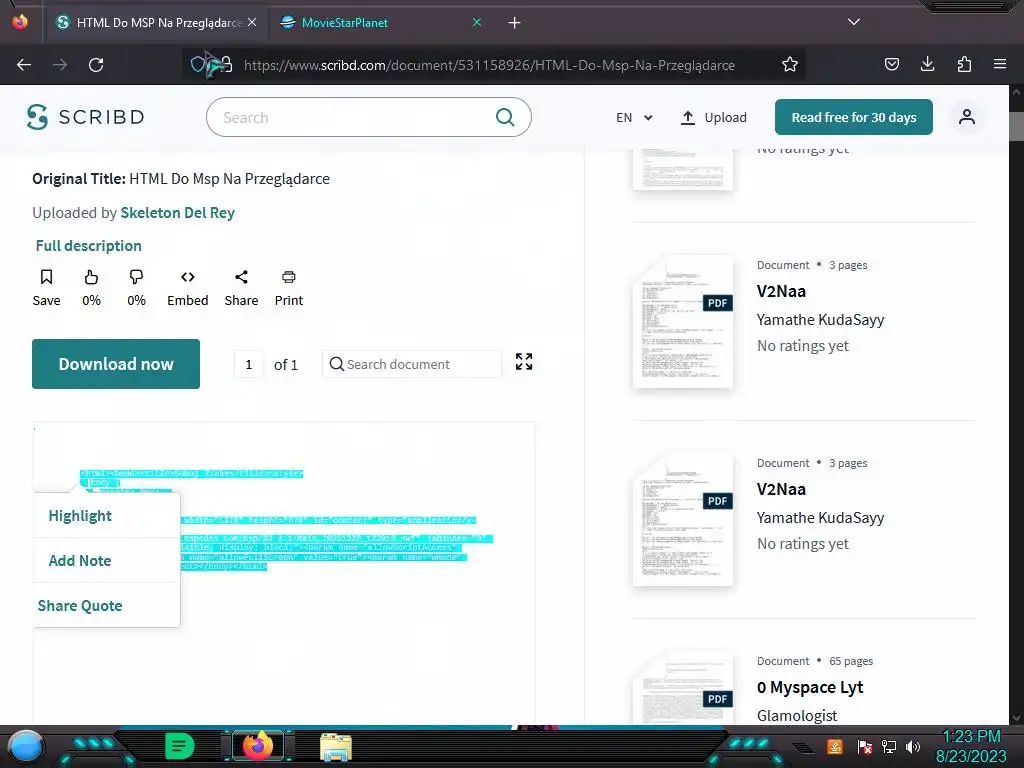Close the MovieStarPlanet tab
Image resolution: width=1024 pixels, height=768 pixels.
click(x=477, y=22)
